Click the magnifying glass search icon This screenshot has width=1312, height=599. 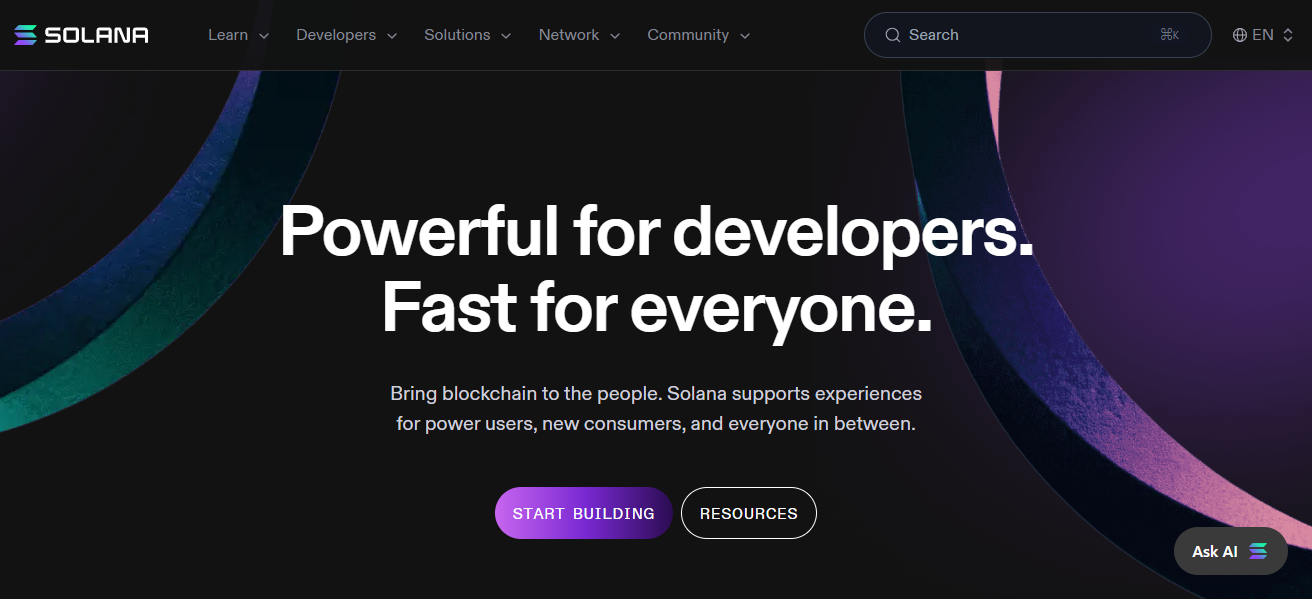893,35
